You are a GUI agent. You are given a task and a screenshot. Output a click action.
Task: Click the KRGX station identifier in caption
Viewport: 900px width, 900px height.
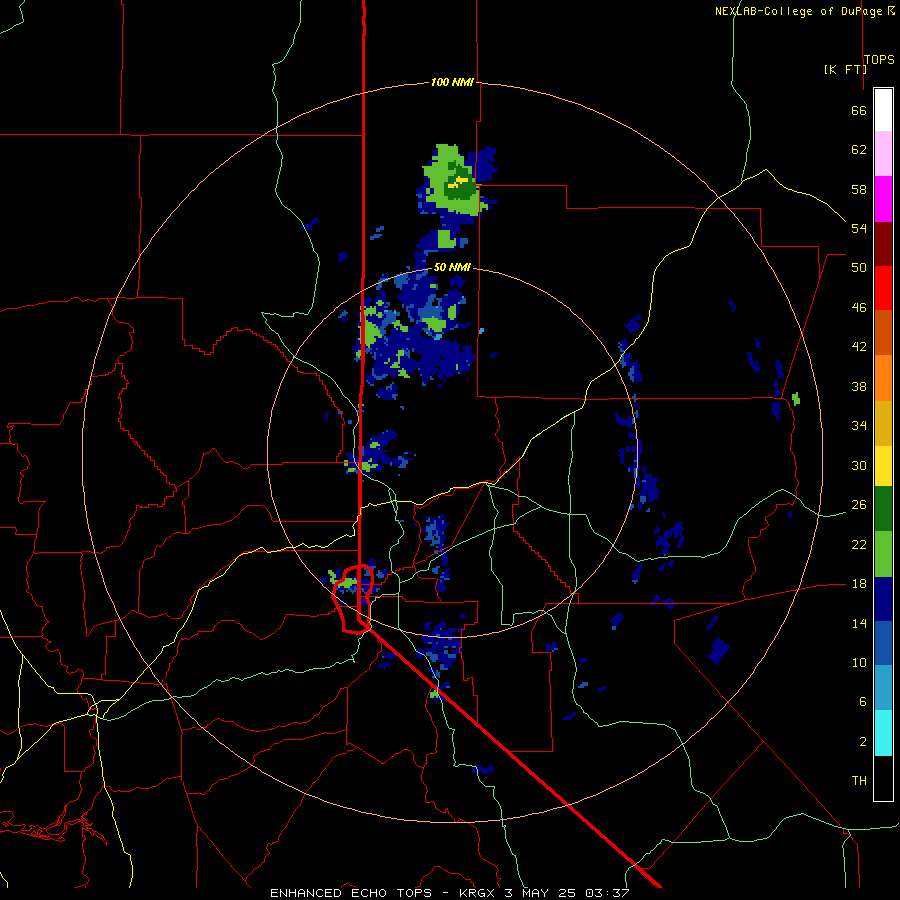pyautogui.click(x=478, y=893)
